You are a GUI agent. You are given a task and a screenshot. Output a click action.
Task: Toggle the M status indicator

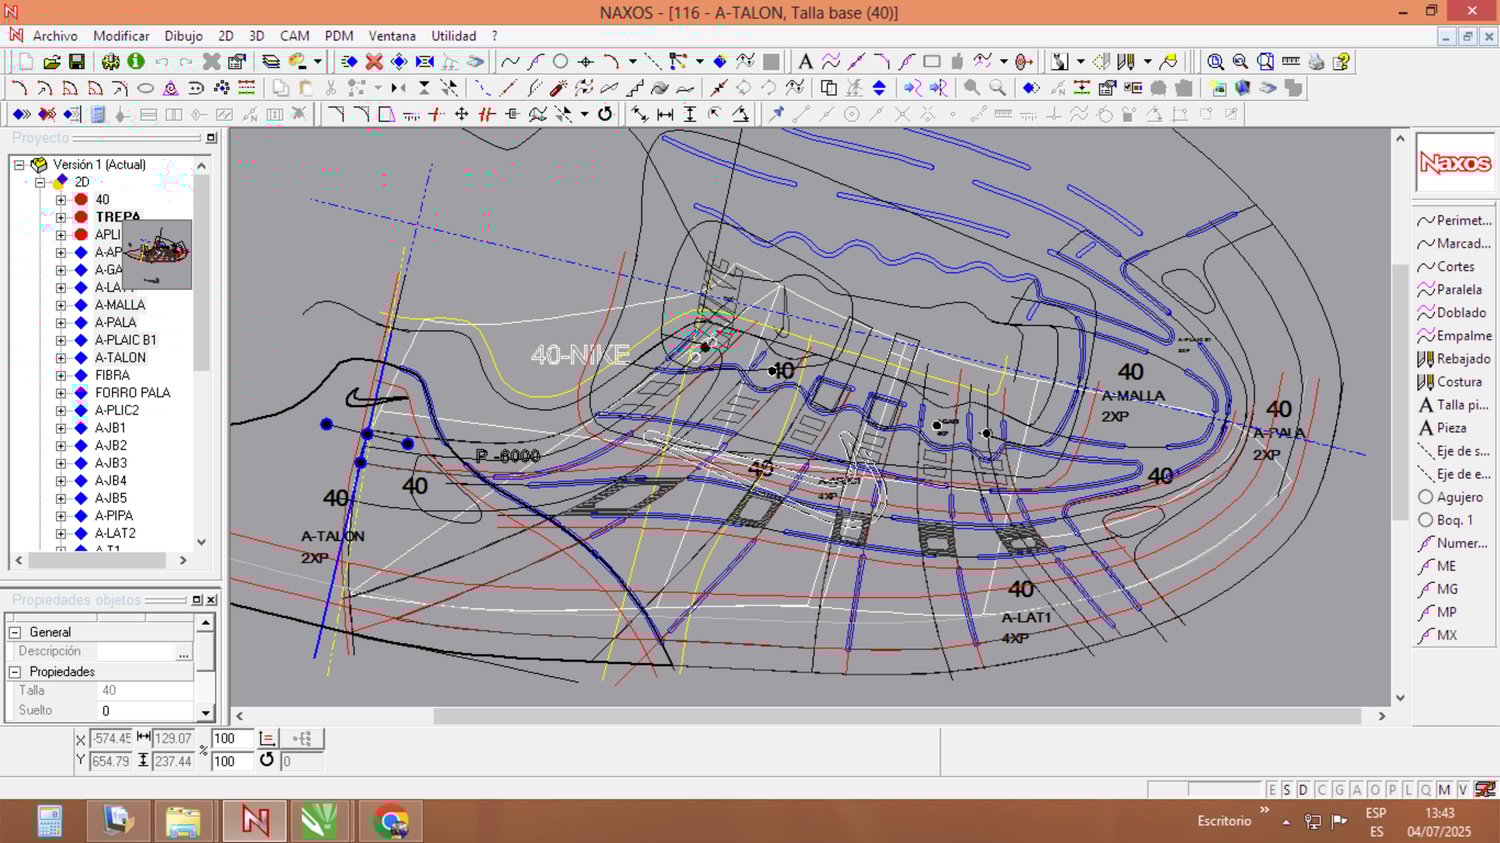tap(1444, 790)
